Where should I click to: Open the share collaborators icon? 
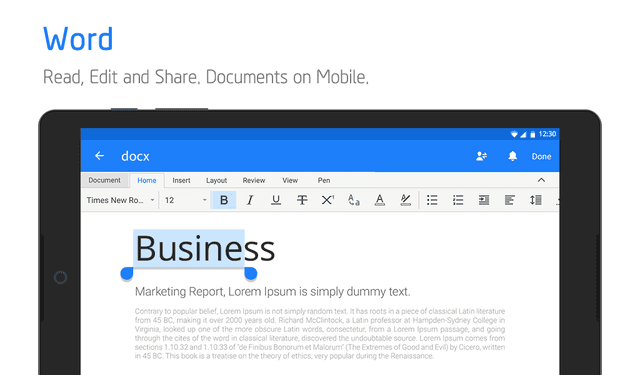(x=482, y=156)
